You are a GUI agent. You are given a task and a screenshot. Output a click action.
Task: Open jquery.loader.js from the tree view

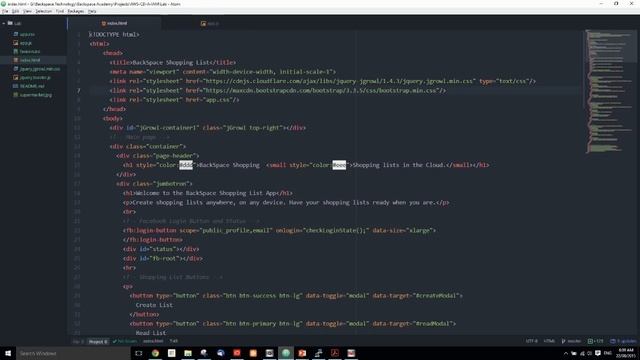[35, 78]
